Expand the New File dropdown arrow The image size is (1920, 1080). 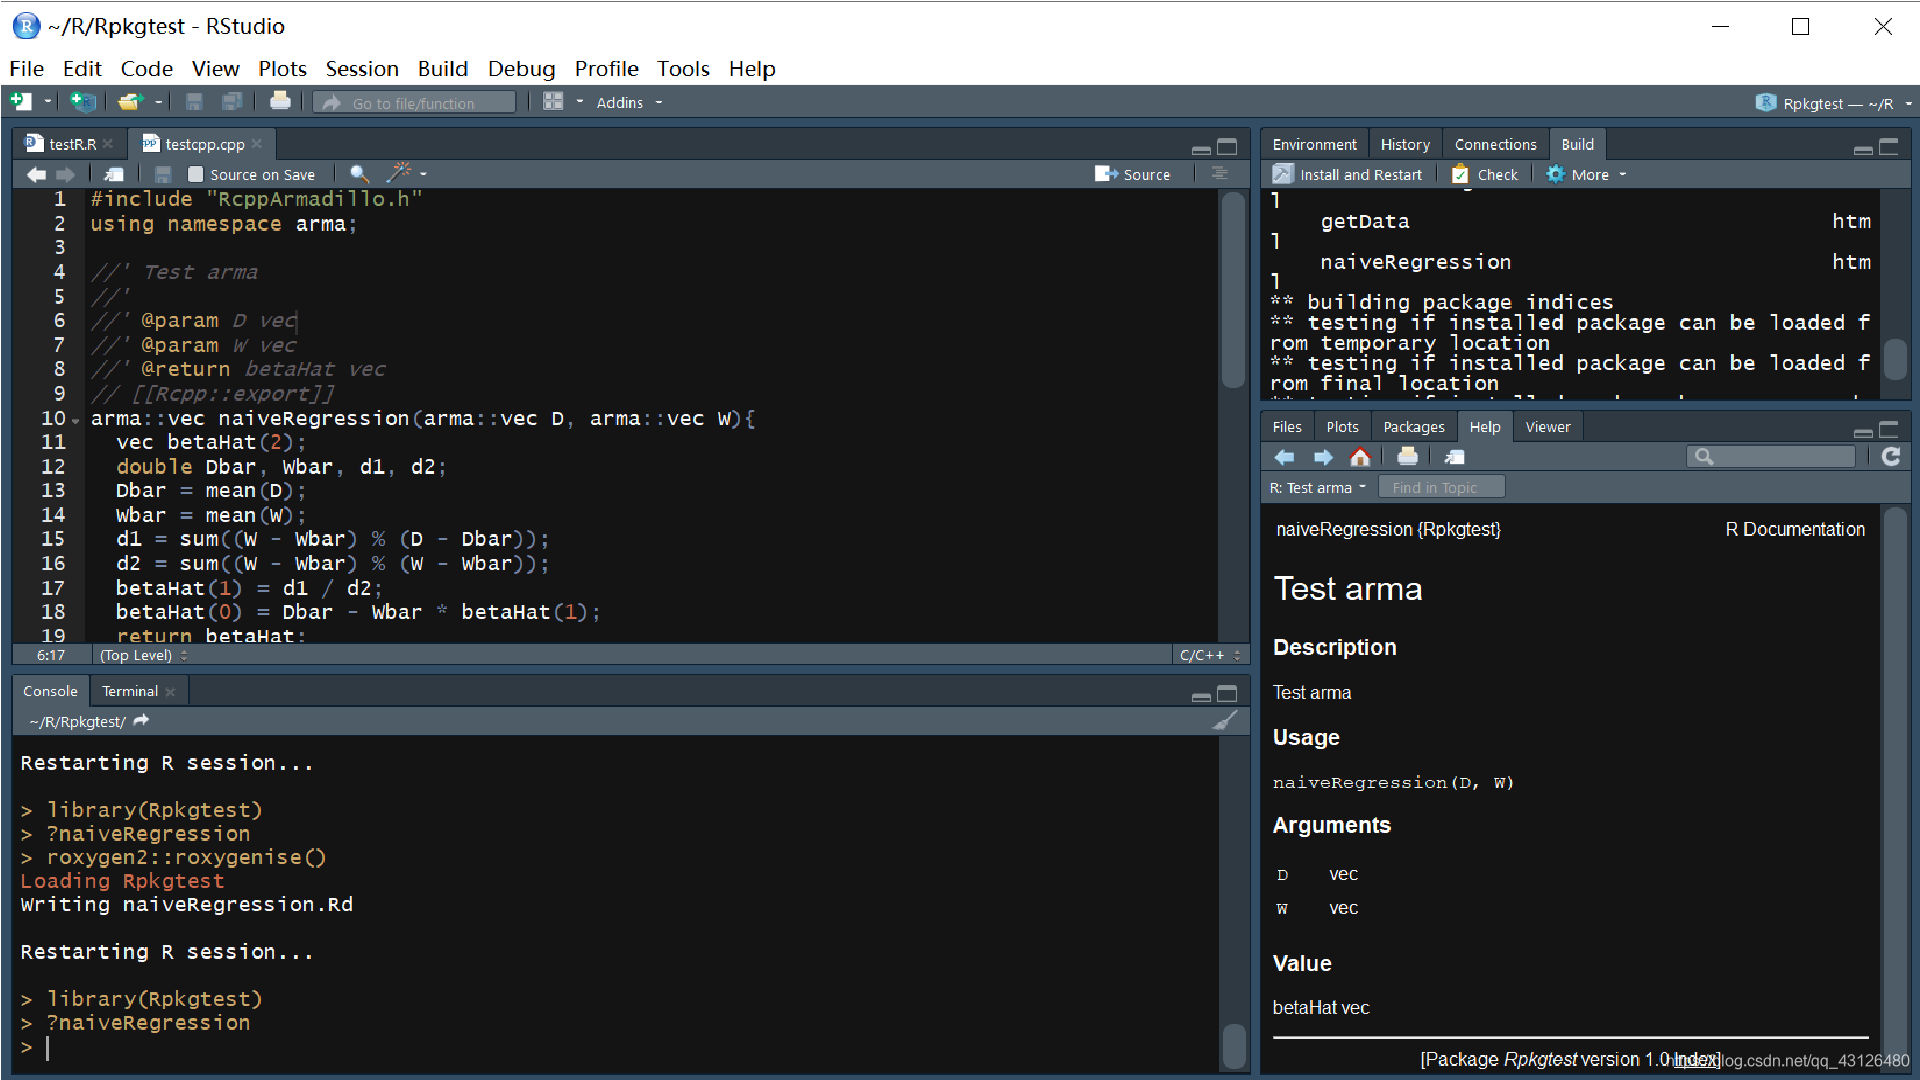tap(47, 102)
